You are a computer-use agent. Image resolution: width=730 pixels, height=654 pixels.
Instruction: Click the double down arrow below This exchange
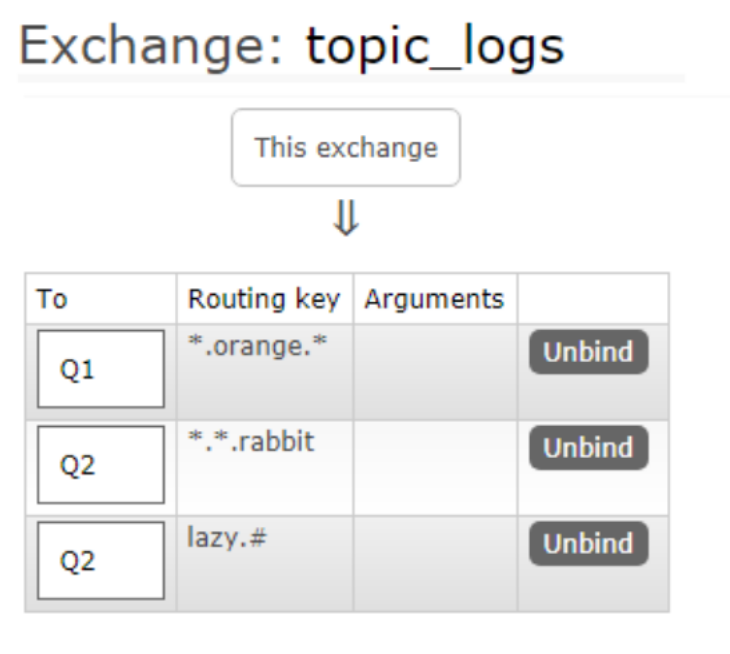345,219
